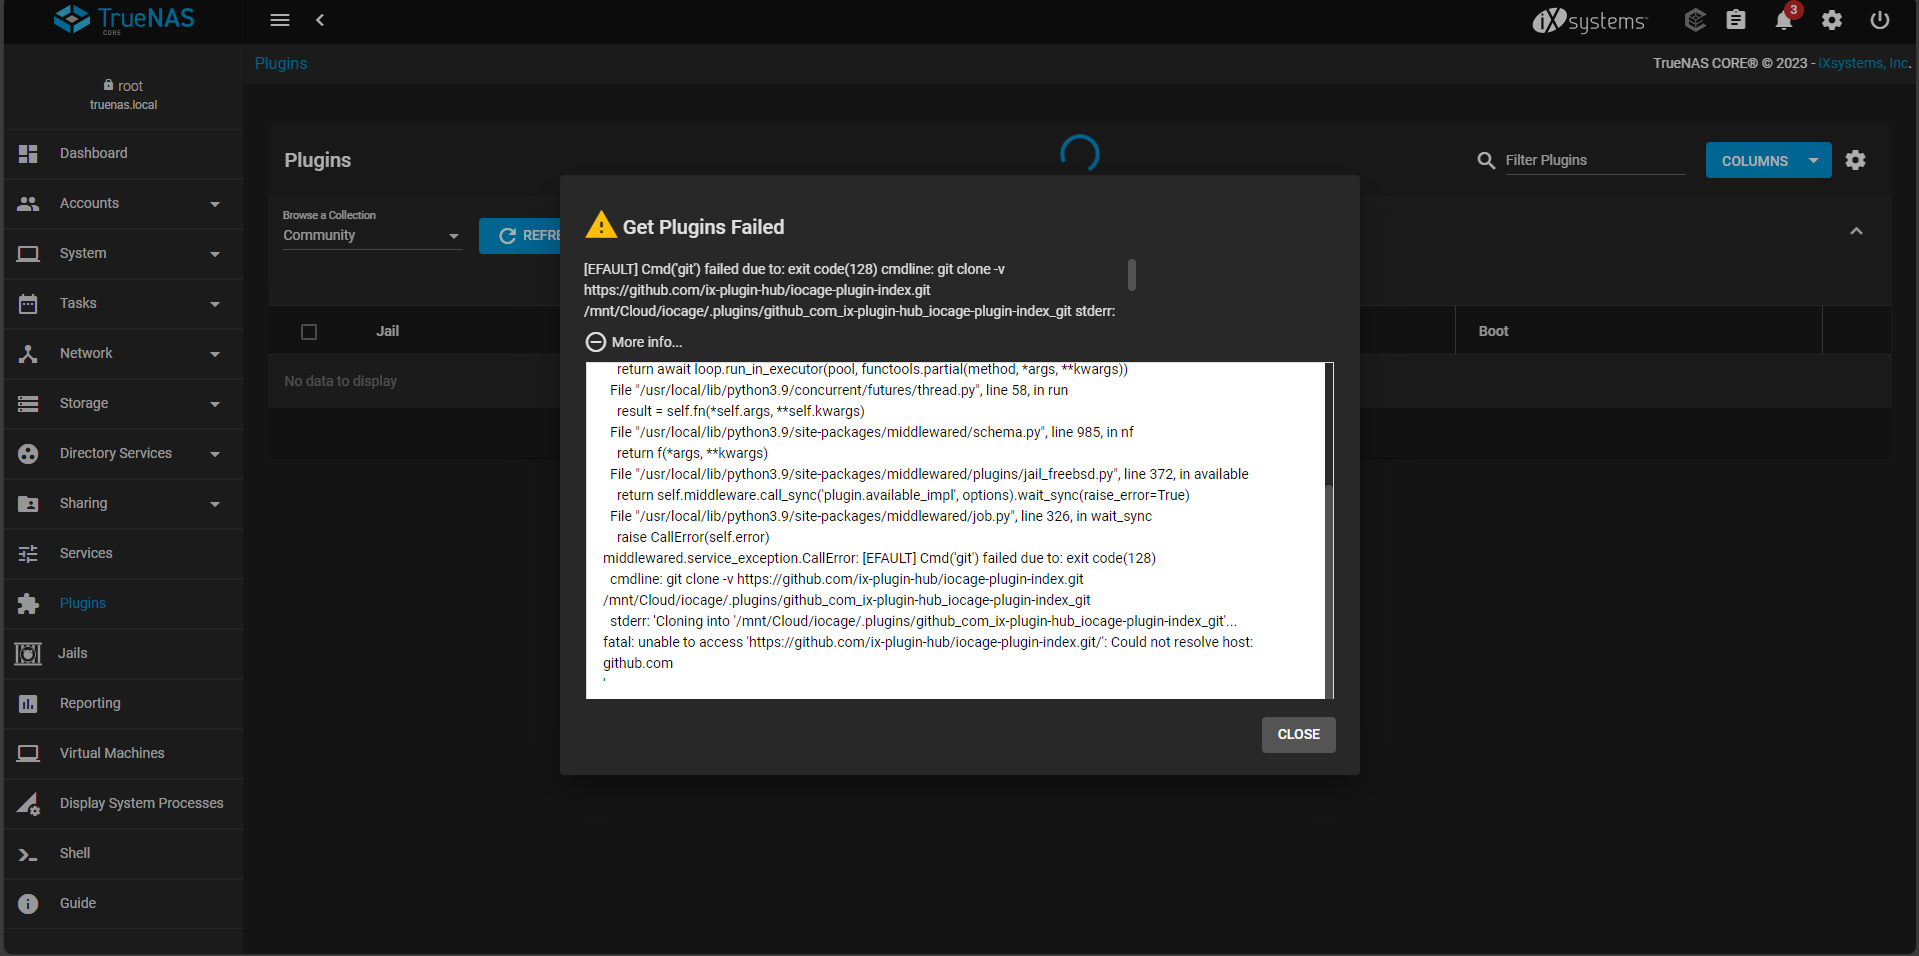Click the TrueNAS logo

124,19
